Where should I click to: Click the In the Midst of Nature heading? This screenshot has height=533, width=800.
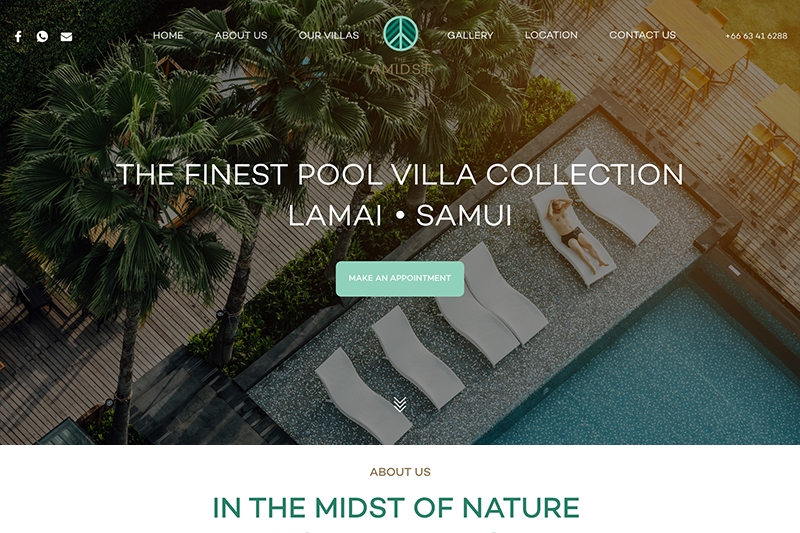pos(396,507)
